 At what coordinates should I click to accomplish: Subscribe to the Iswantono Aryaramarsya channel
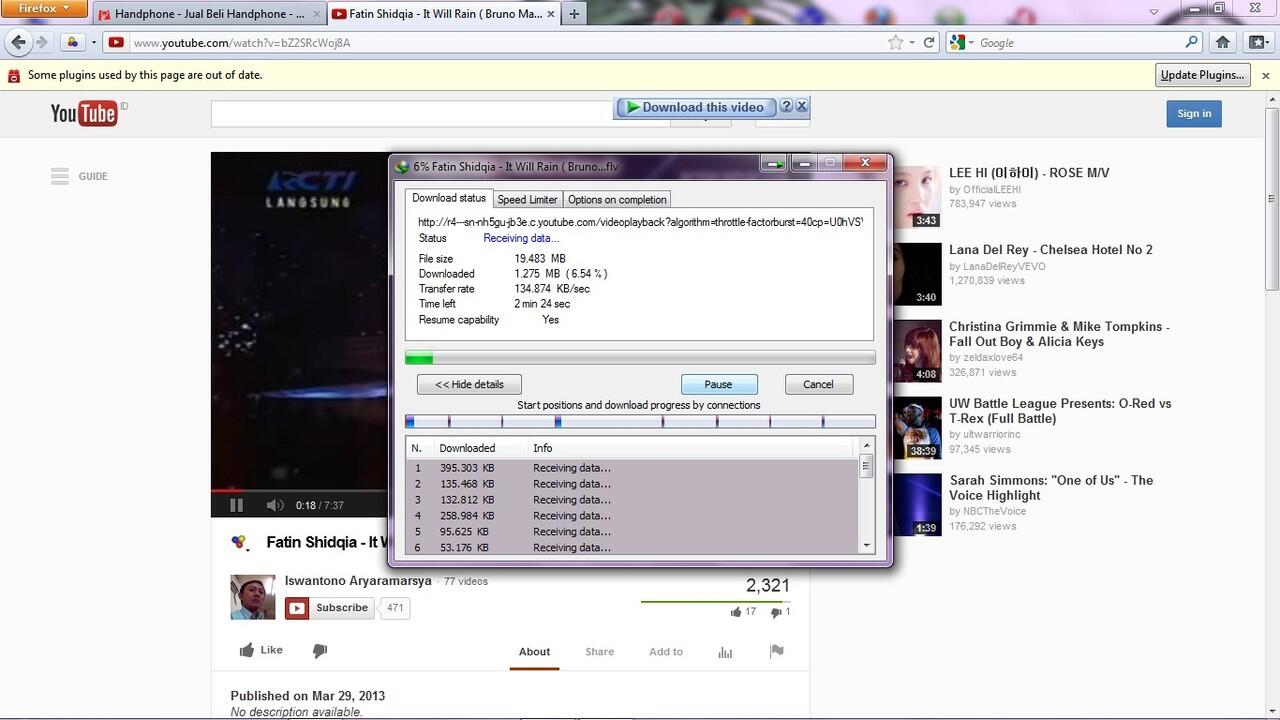click(x=331, y=608)
